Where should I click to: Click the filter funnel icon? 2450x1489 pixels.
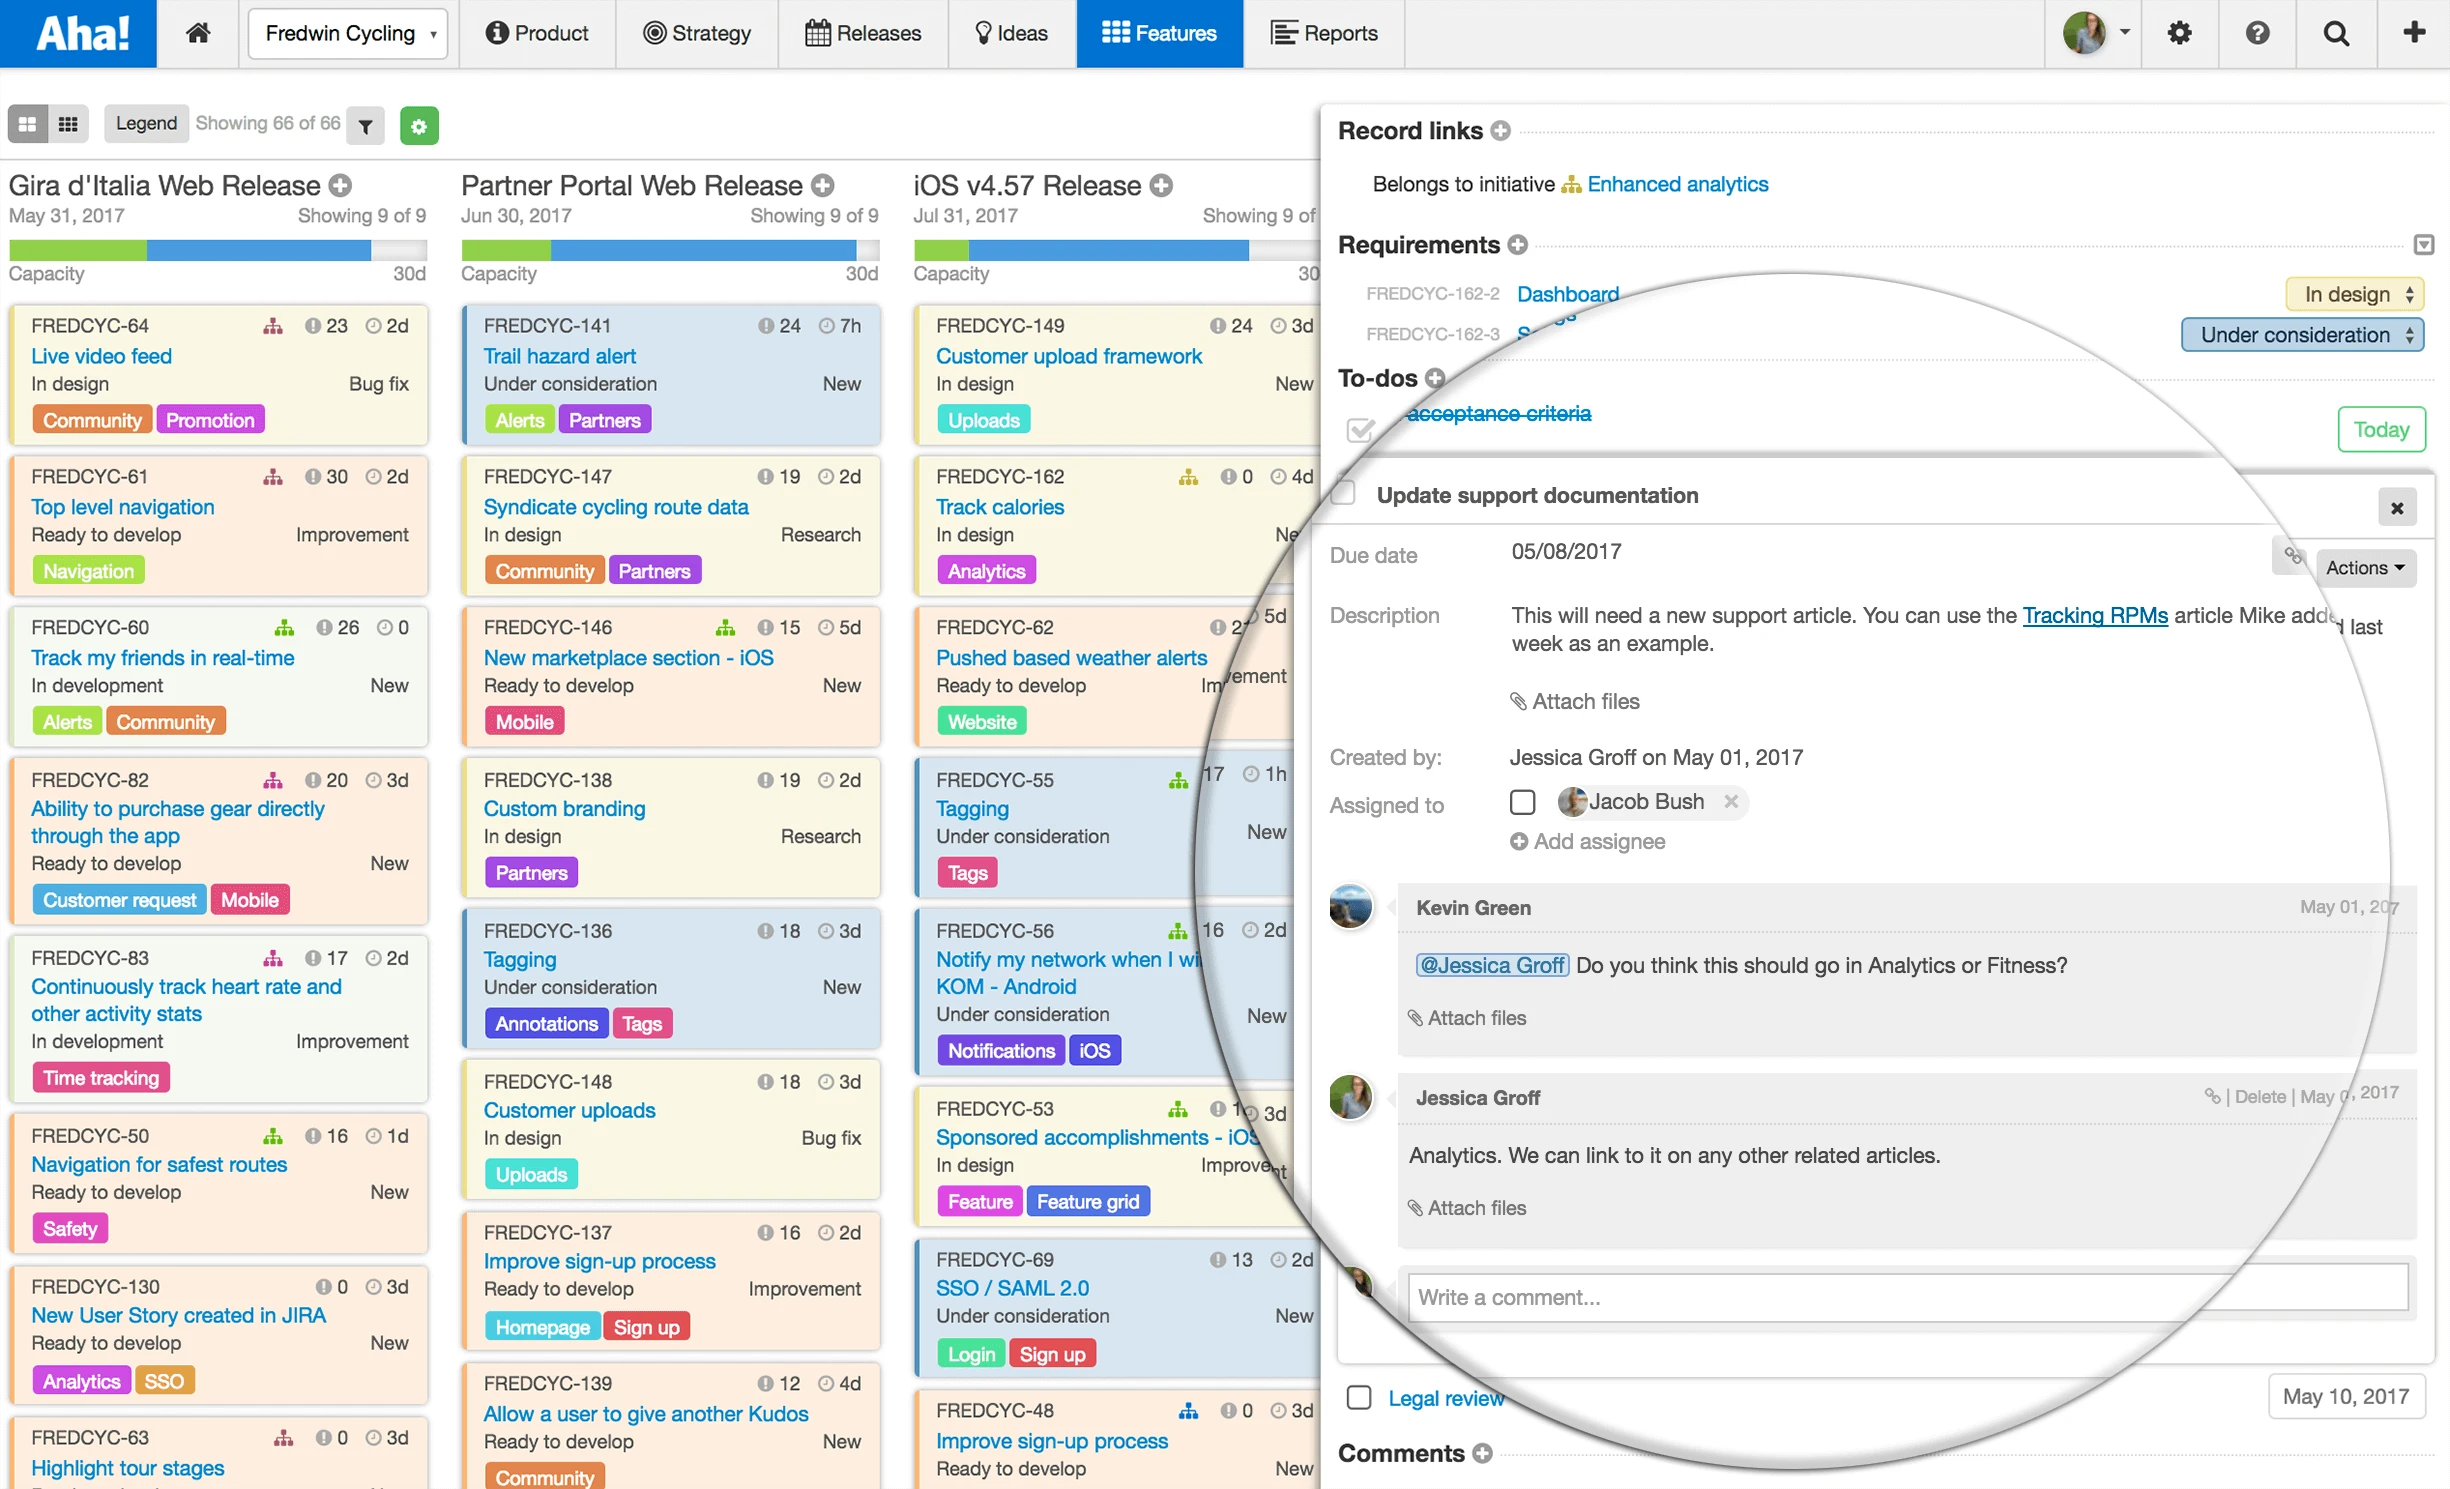366,126
